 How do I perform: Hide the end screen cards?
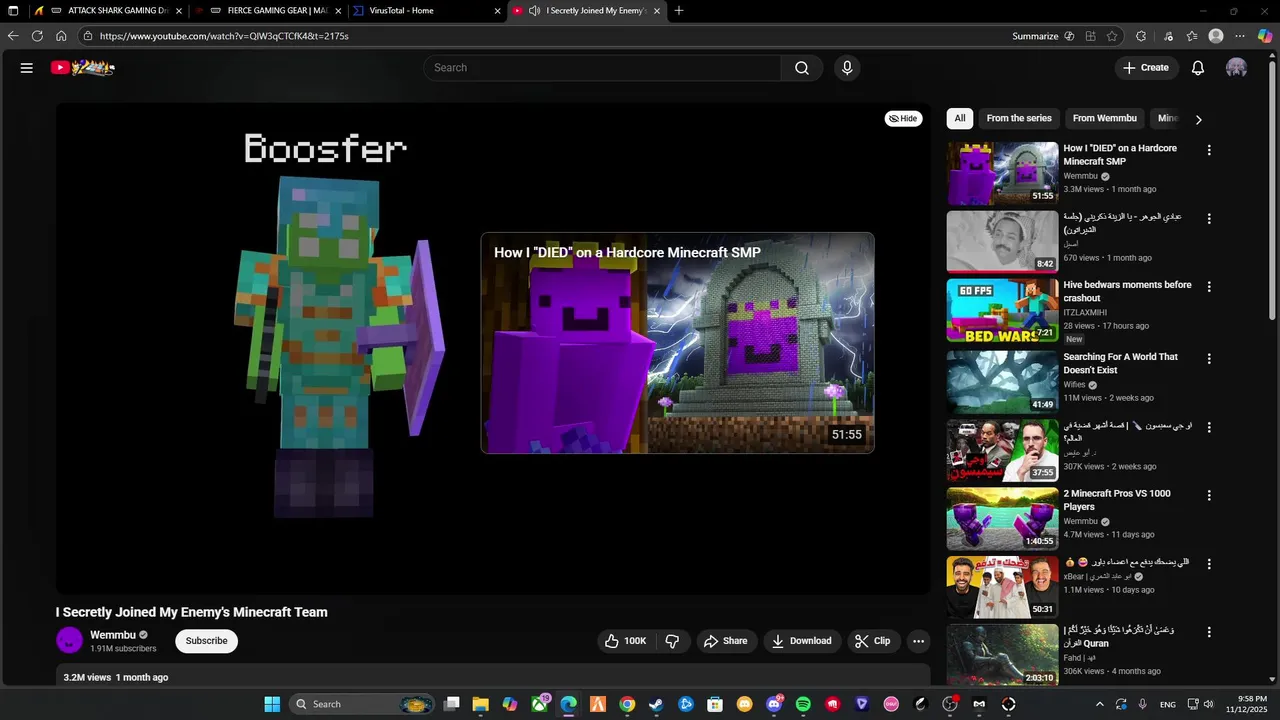(x=903, y=118)
